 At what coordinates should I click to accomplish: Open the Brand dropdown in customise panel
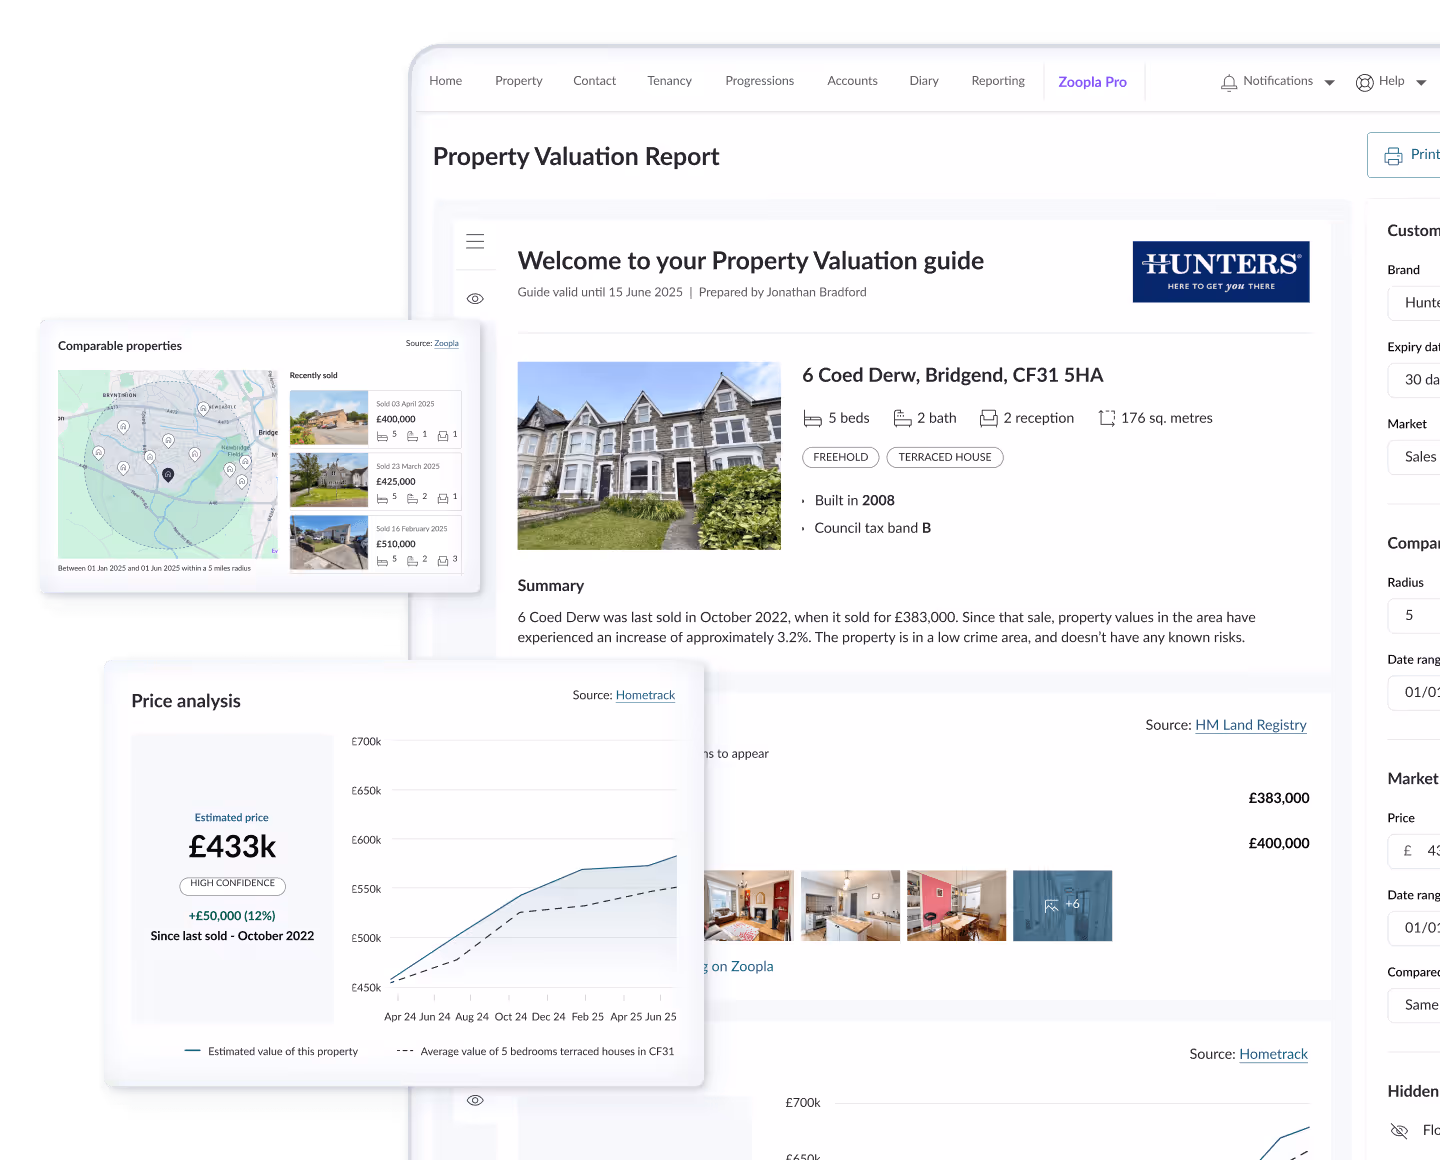pos(1414,303)
